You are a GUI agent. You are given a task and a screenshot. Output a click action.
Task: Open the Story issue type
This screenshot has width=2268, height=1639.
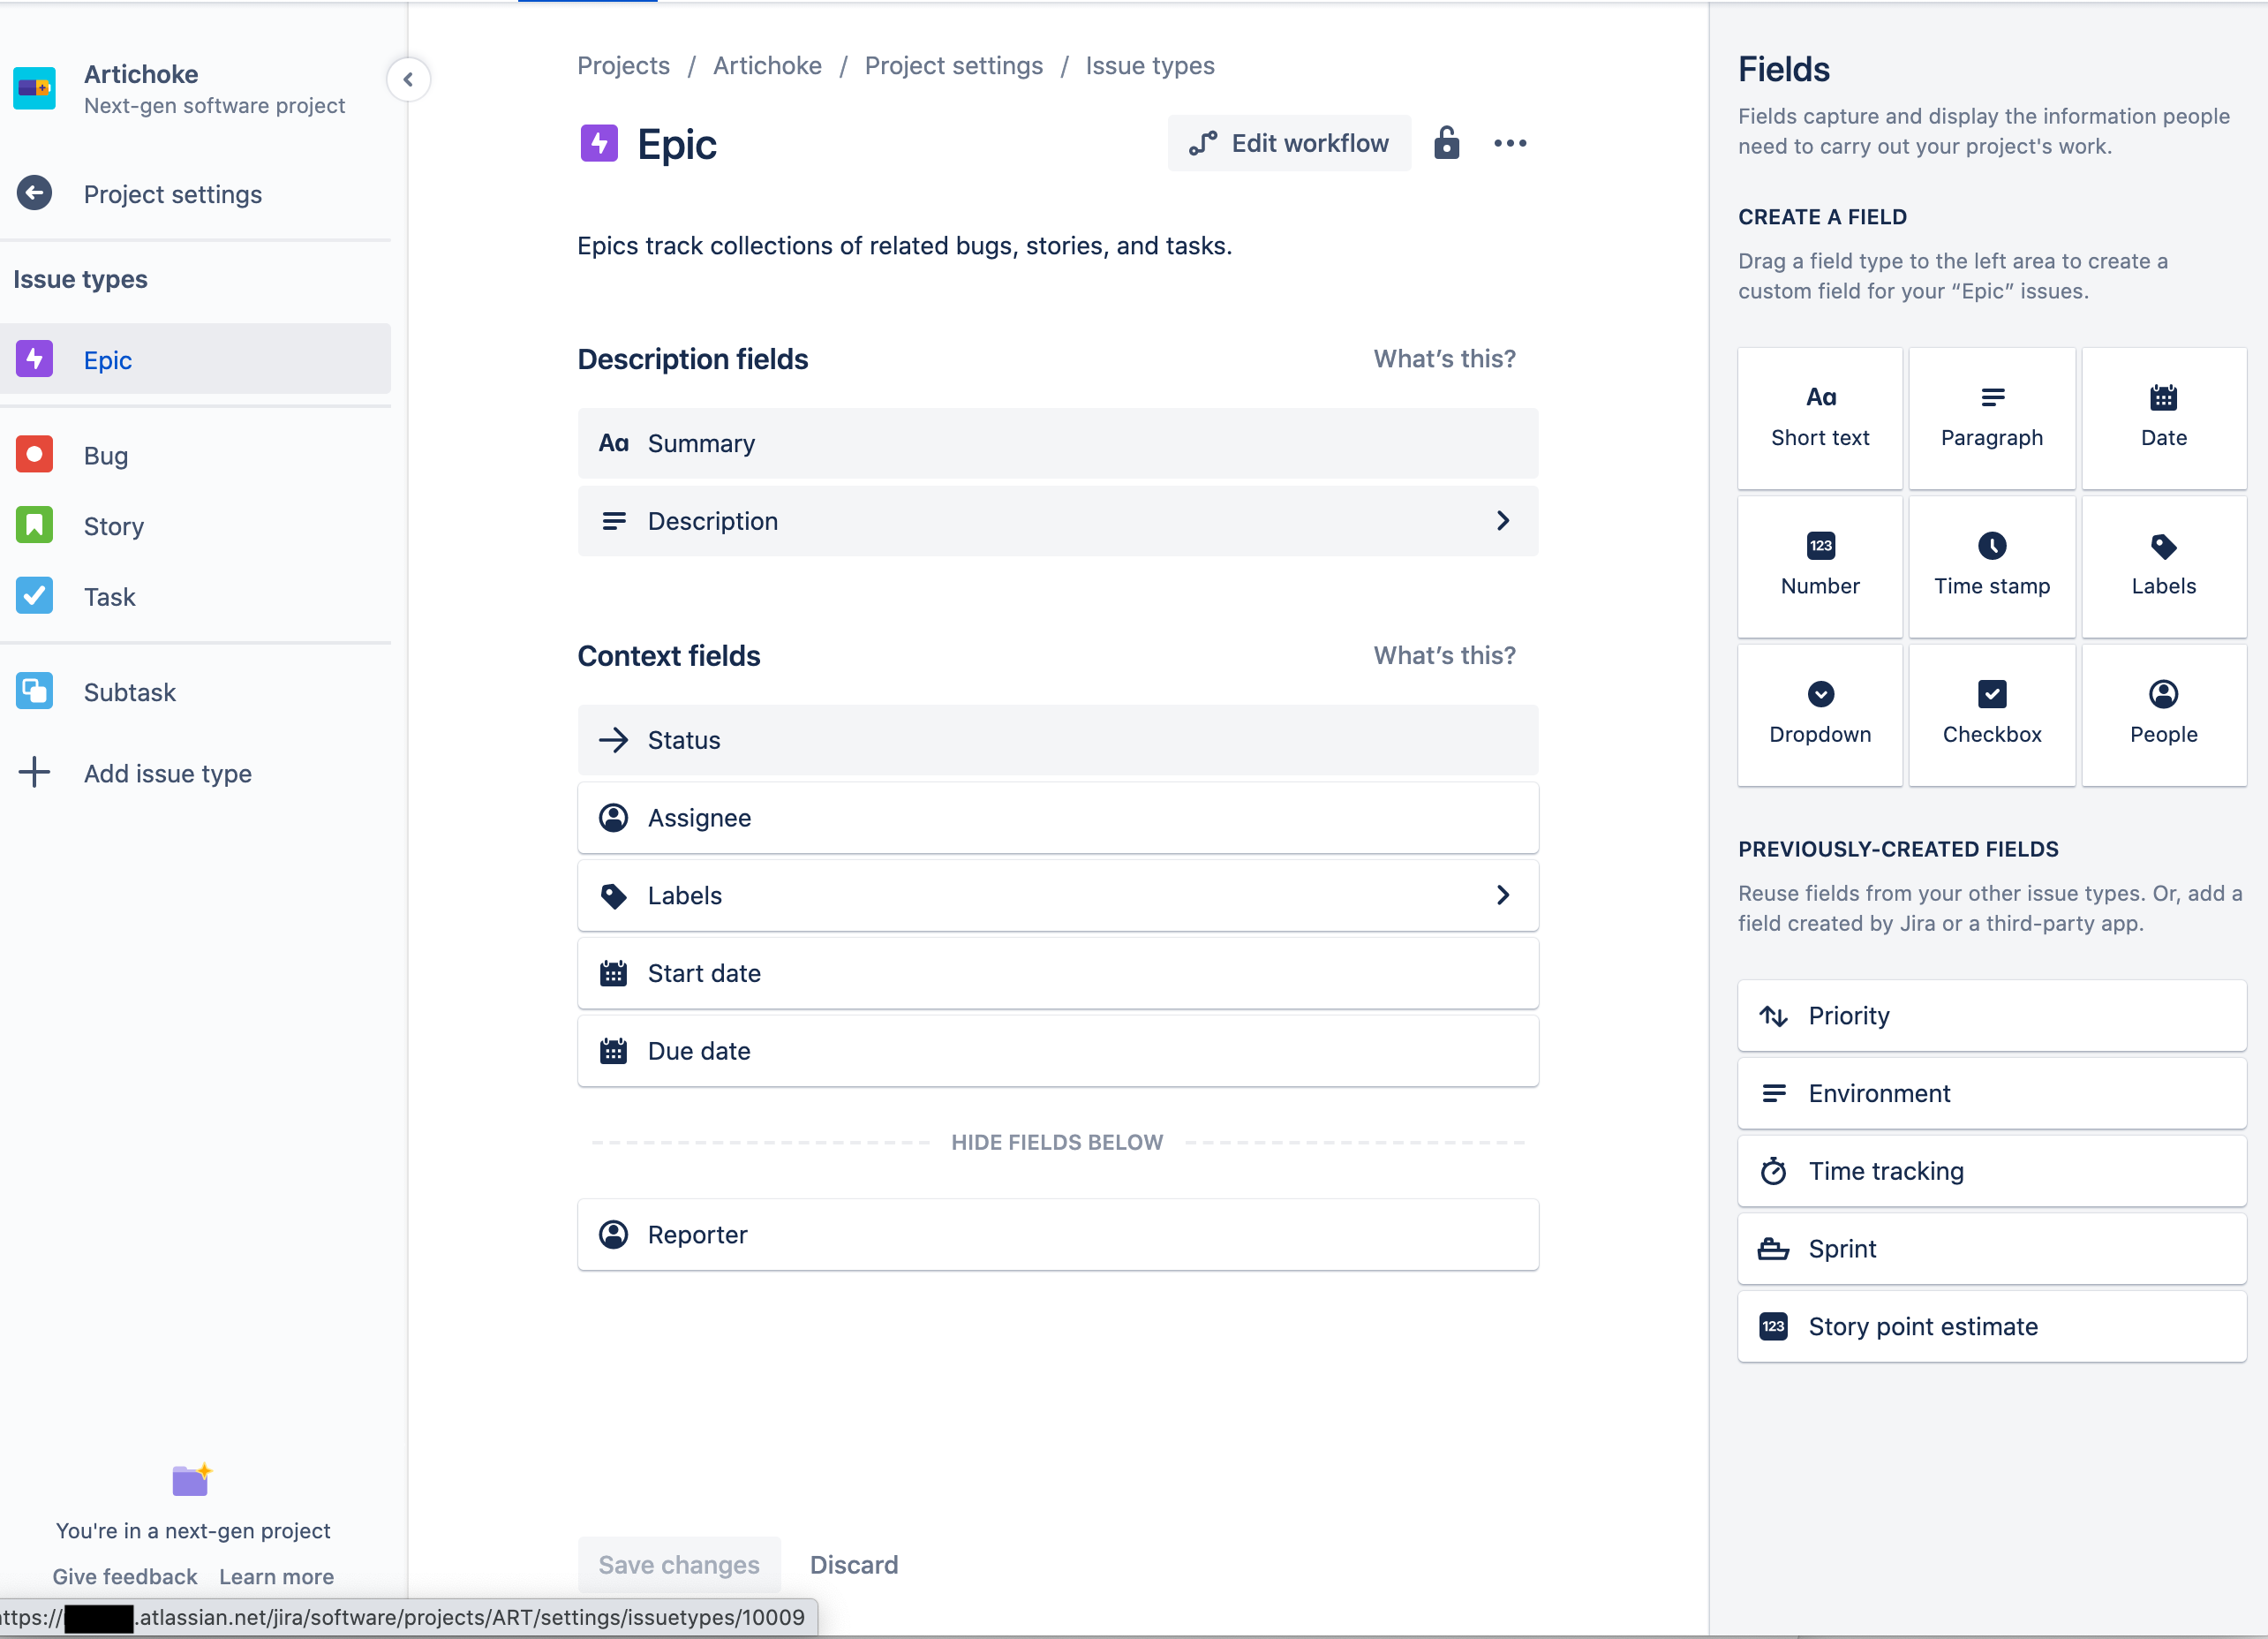coord(113,525)
